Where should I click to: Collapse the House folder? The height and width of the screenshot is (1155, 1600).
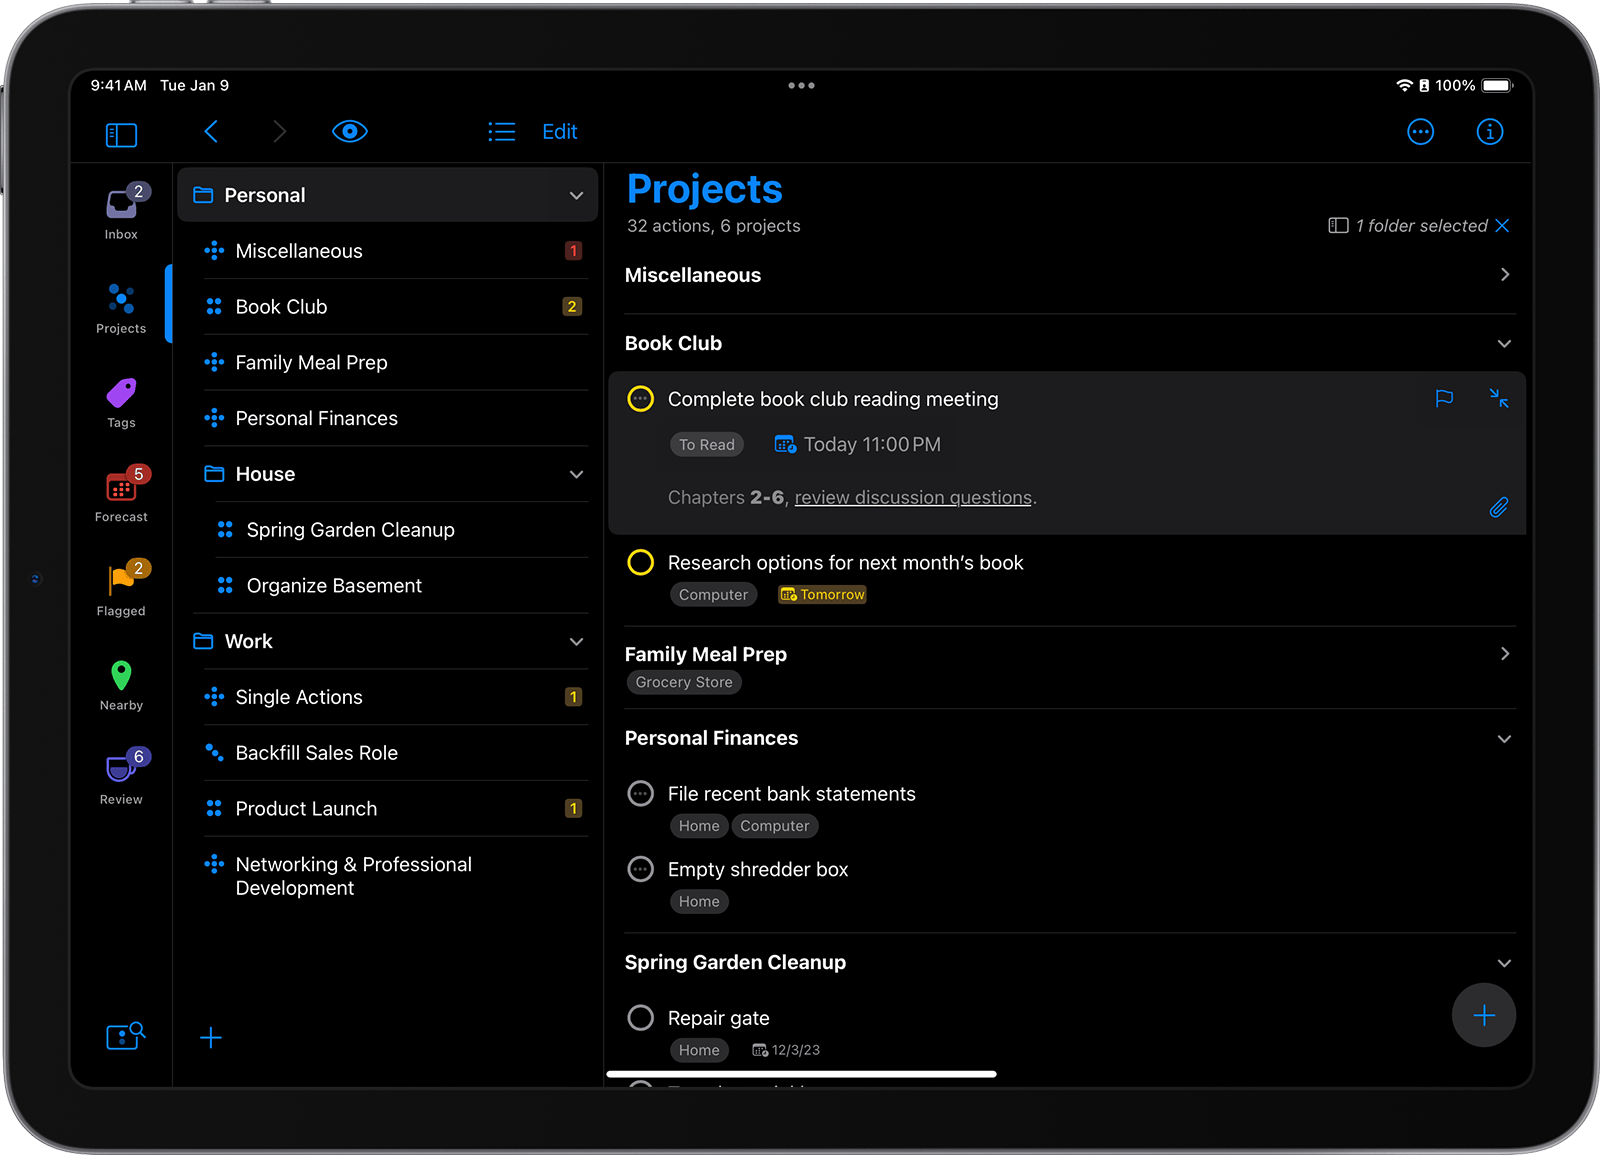(x=576, y=474)
